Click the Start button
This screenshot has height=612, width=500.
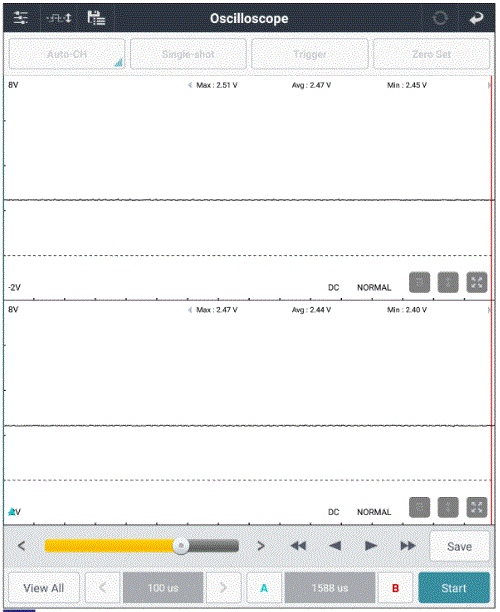coord(454,588)
